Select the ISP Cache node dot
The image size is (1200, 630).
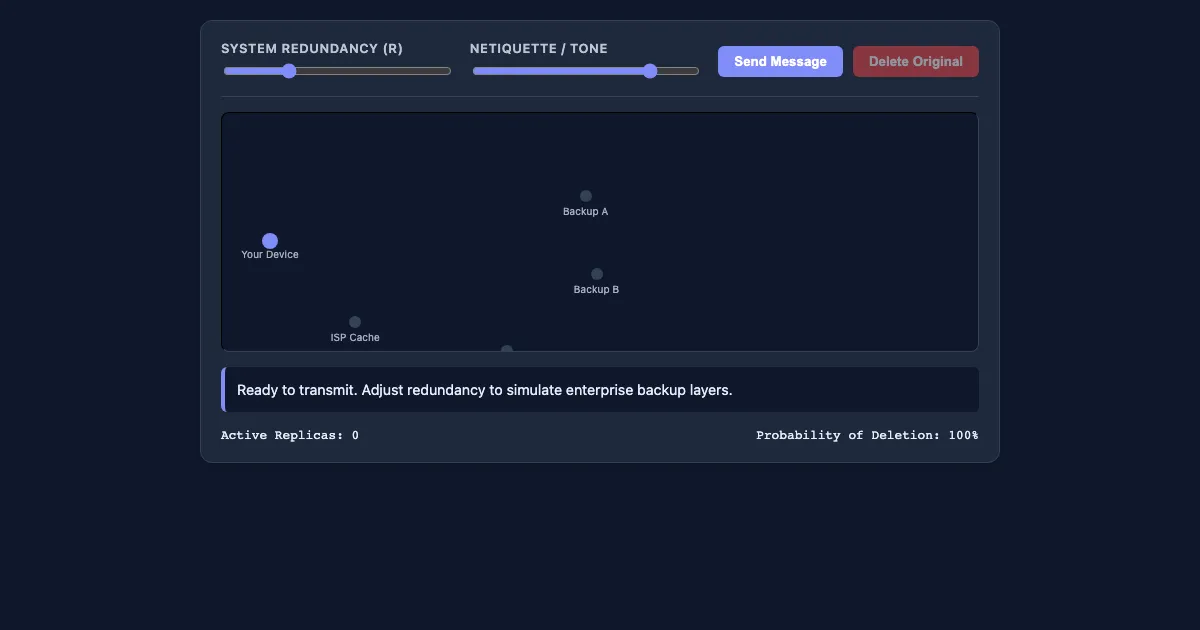point(355,322)
